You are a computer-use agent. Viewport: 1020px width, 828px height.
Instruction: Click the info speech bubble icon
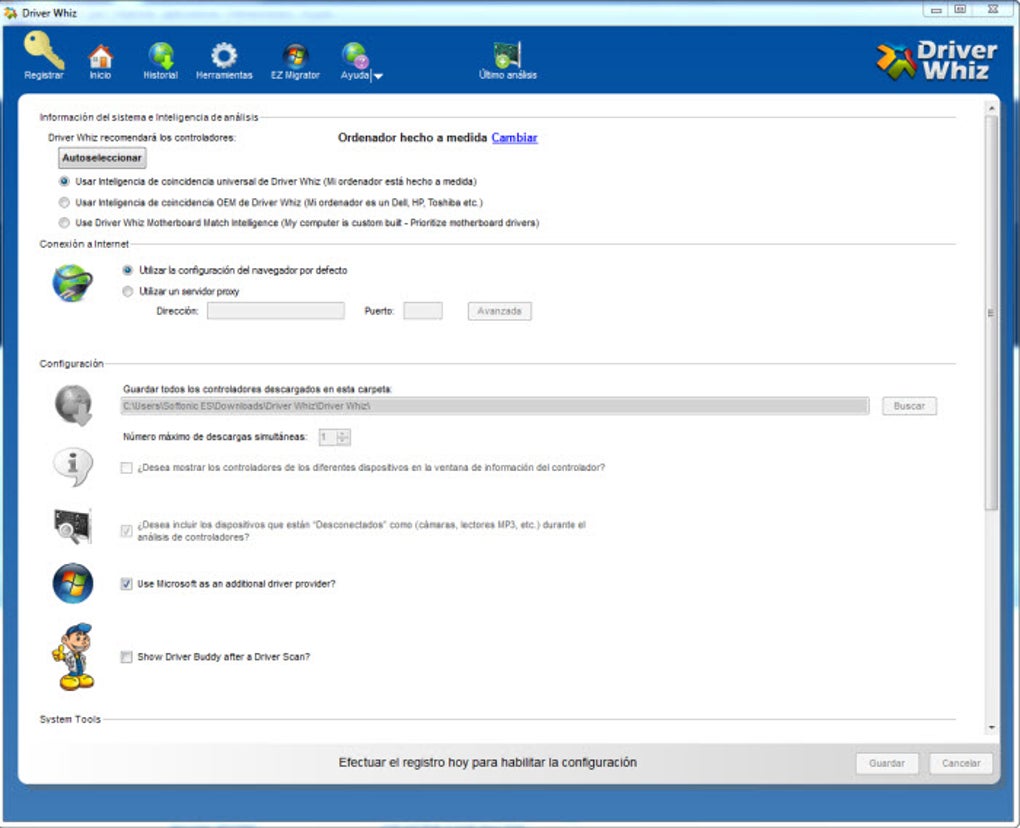pos(73,467)
